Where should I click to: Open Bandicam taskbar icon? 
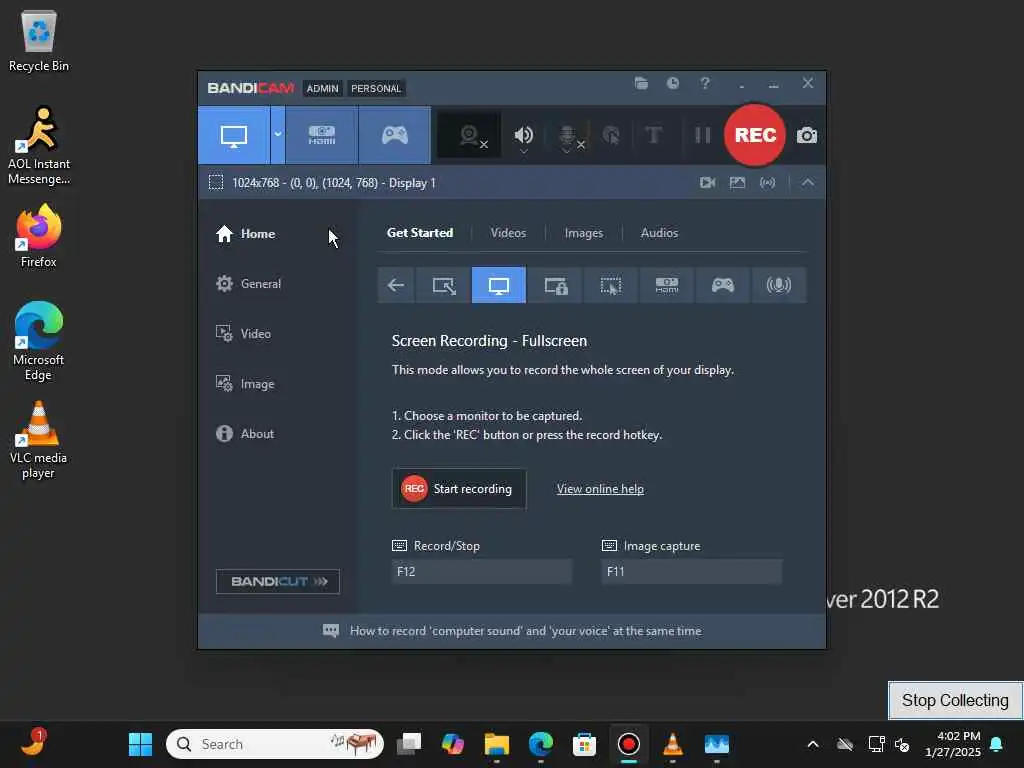[x=629, y=744]
